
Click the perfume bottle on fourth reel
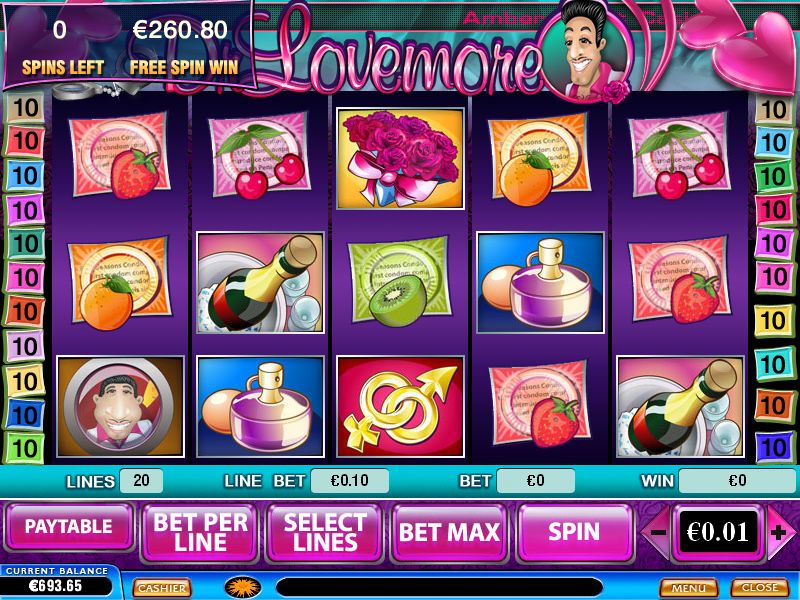tap(540, 283)
